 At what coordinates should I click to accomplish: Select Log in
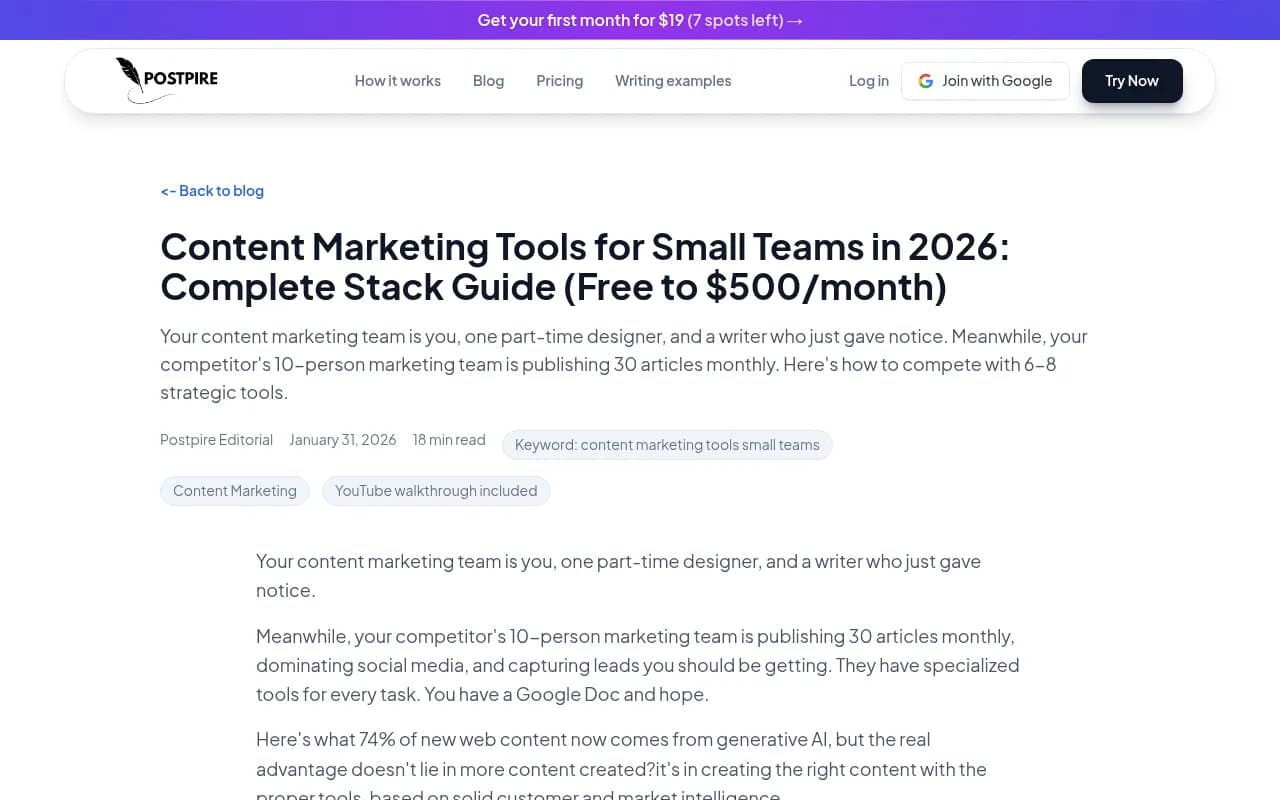pyautogui.click(x=868, y=81)
